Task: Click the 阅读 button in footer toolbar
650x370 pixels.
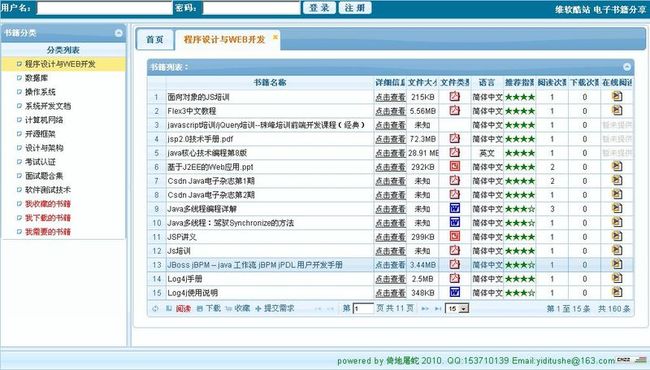Action: click(179, 309)
